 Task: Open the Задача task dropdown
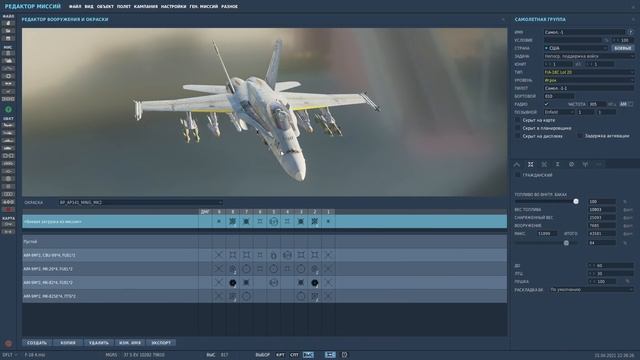click(589, 56)
